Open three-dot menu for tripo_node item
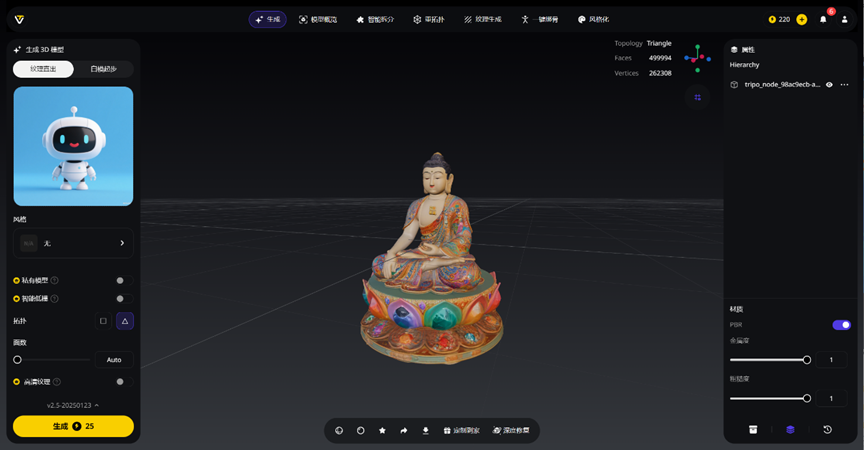This screenshot has height=450, width=864. pyautogui.click(x=845, y=85)
